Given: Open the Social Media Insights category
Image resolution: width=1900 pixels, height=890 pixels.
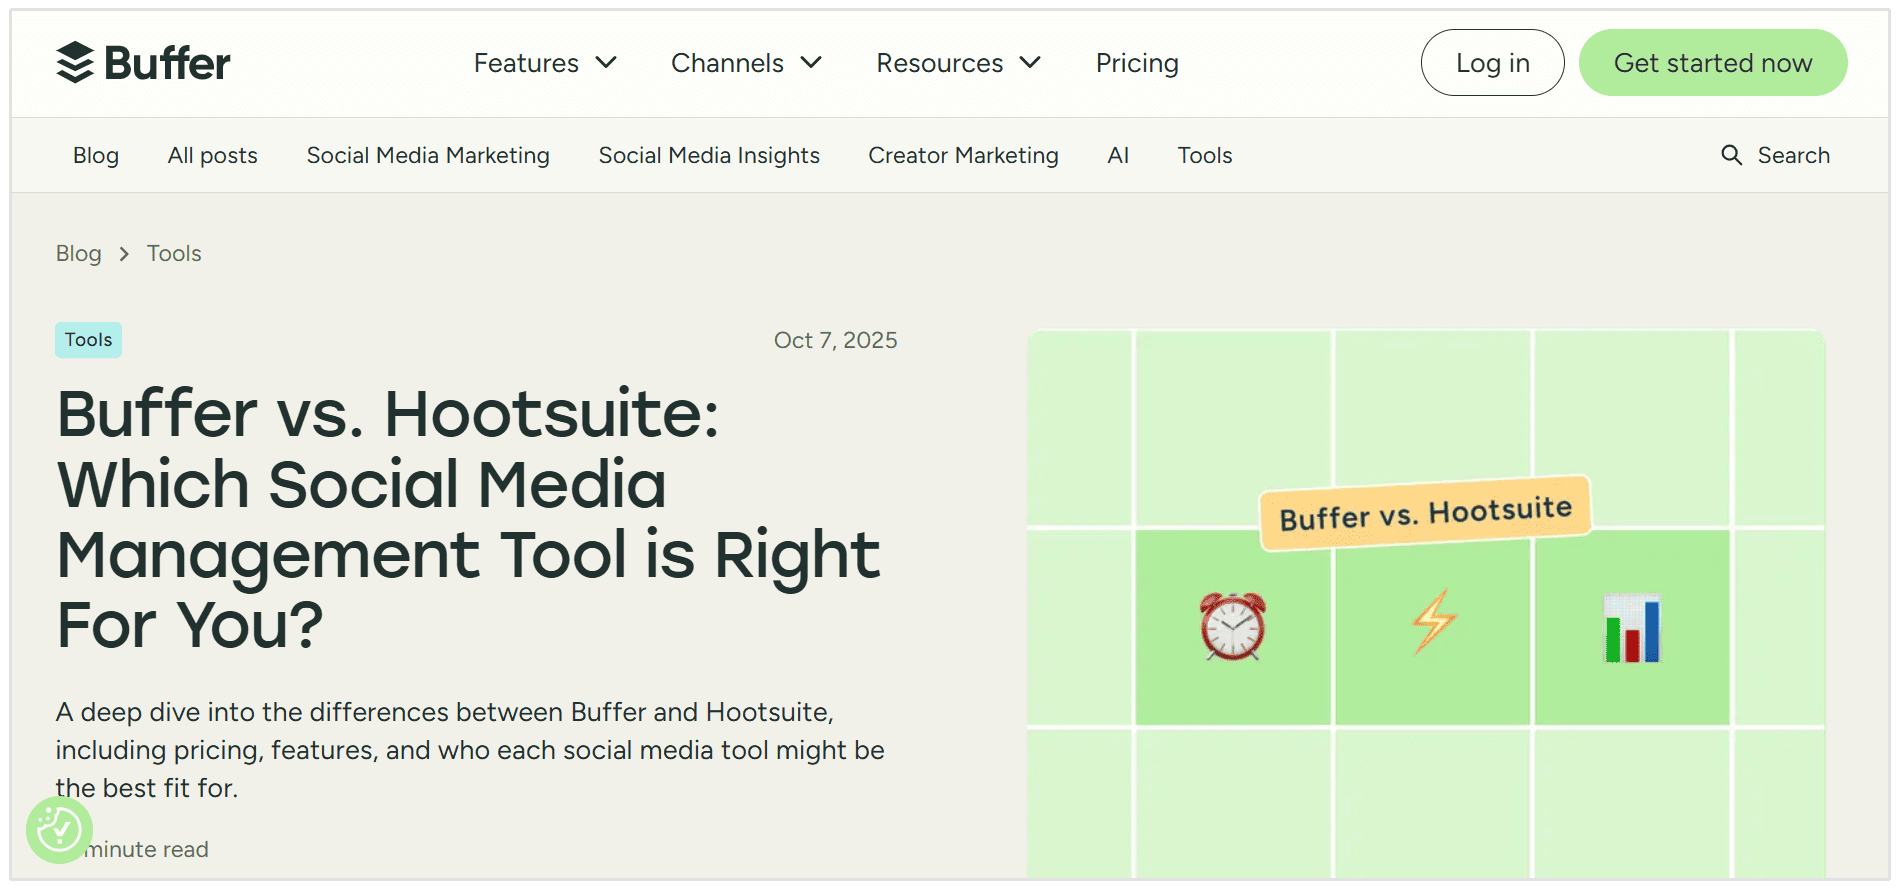Looking at the screenshot, I should coord(709,155).
